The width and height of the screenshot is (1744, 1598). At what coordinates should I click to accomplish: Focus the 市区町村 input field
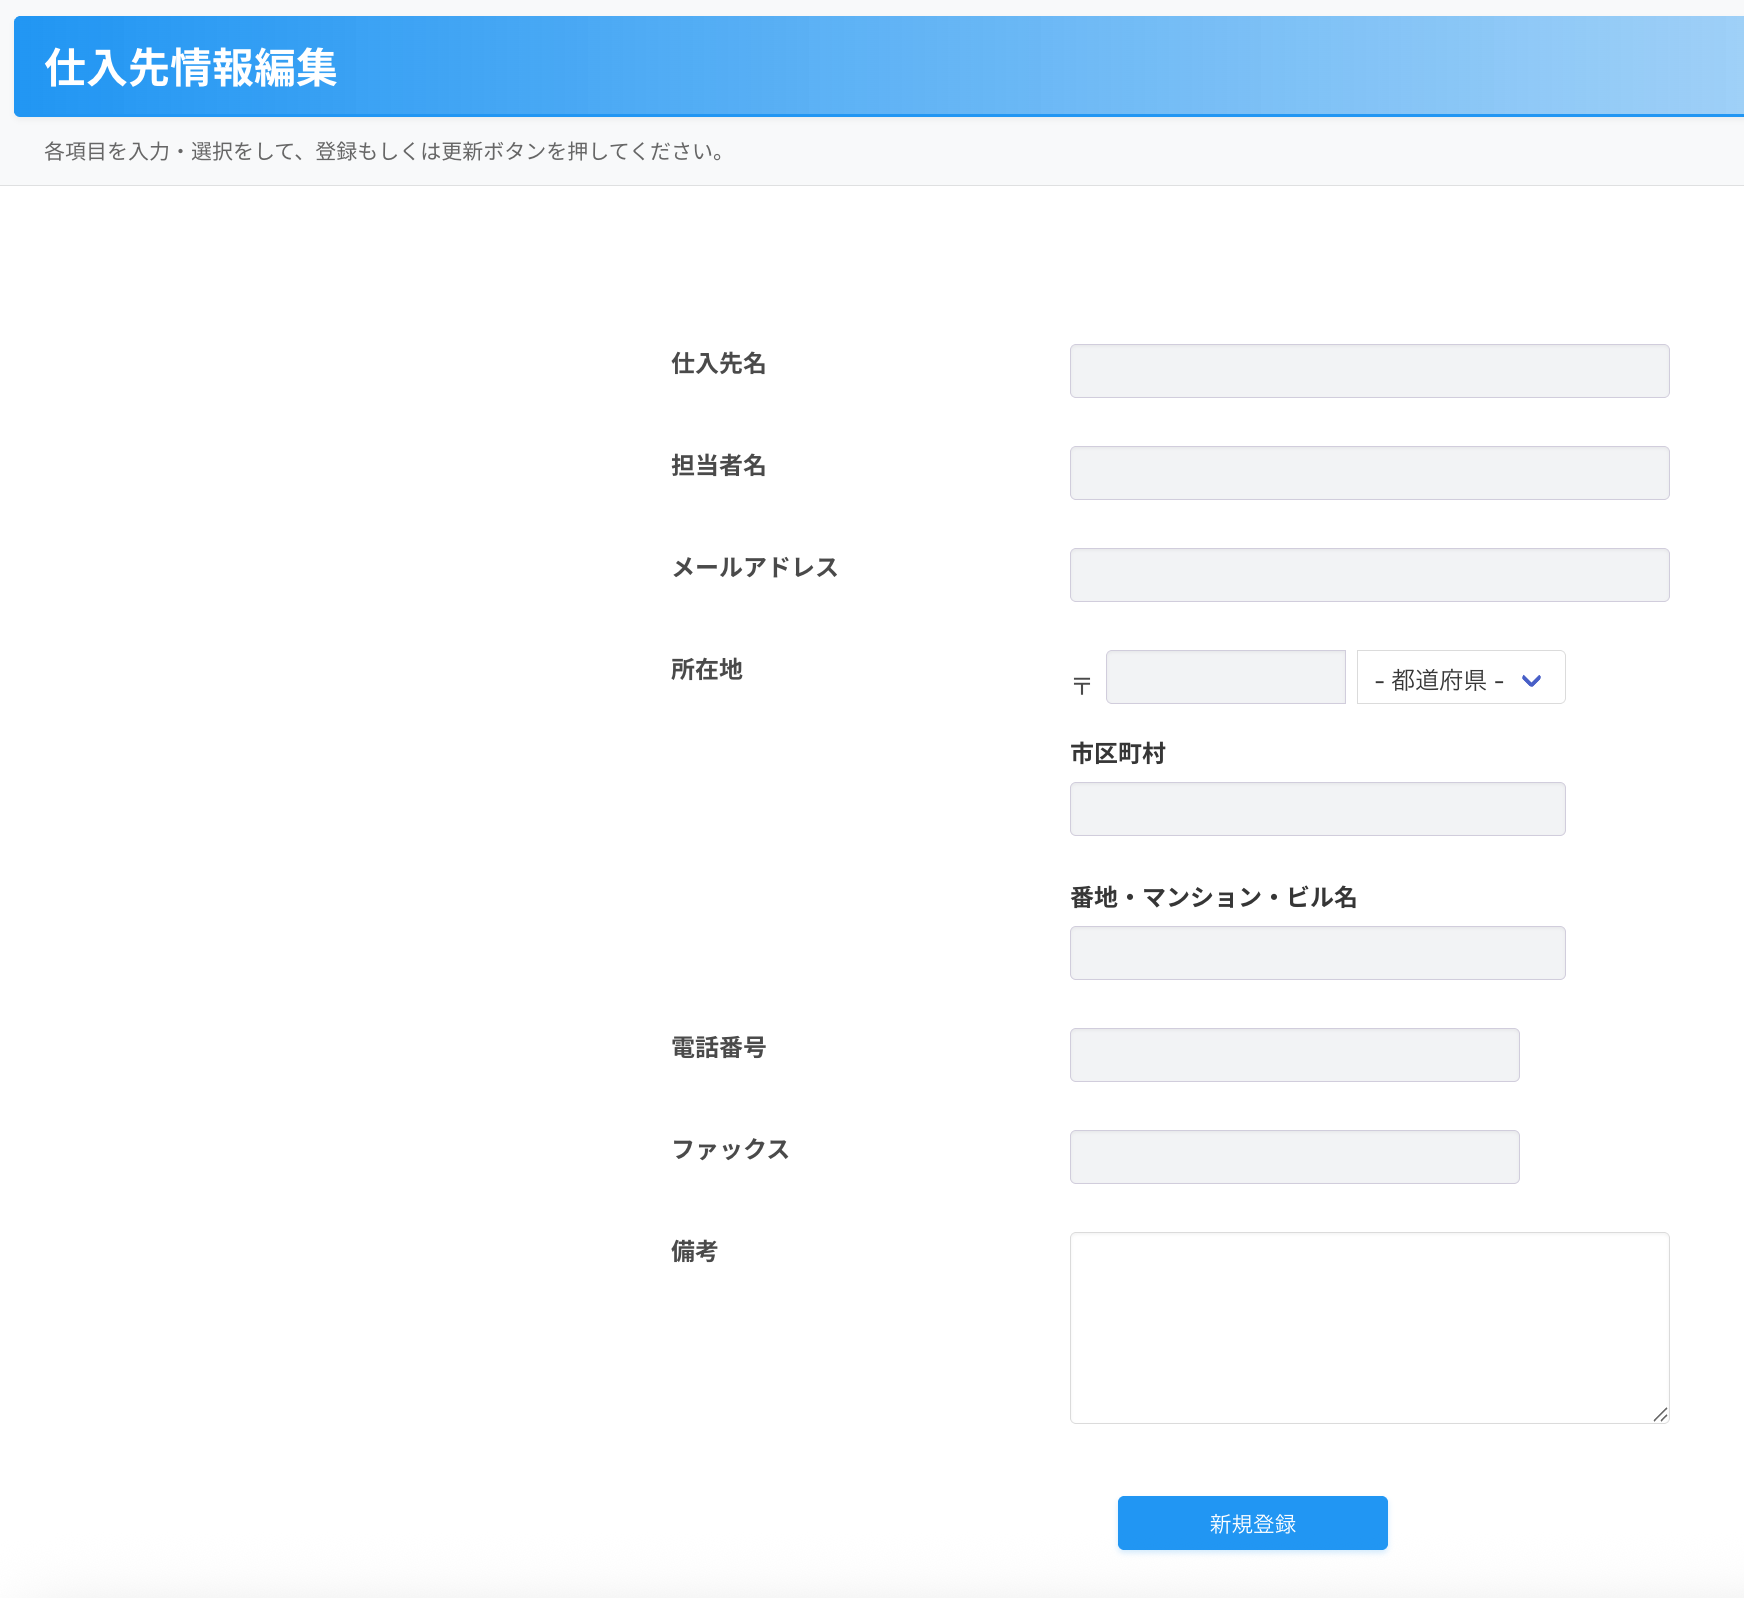(x=1317, y=809)
